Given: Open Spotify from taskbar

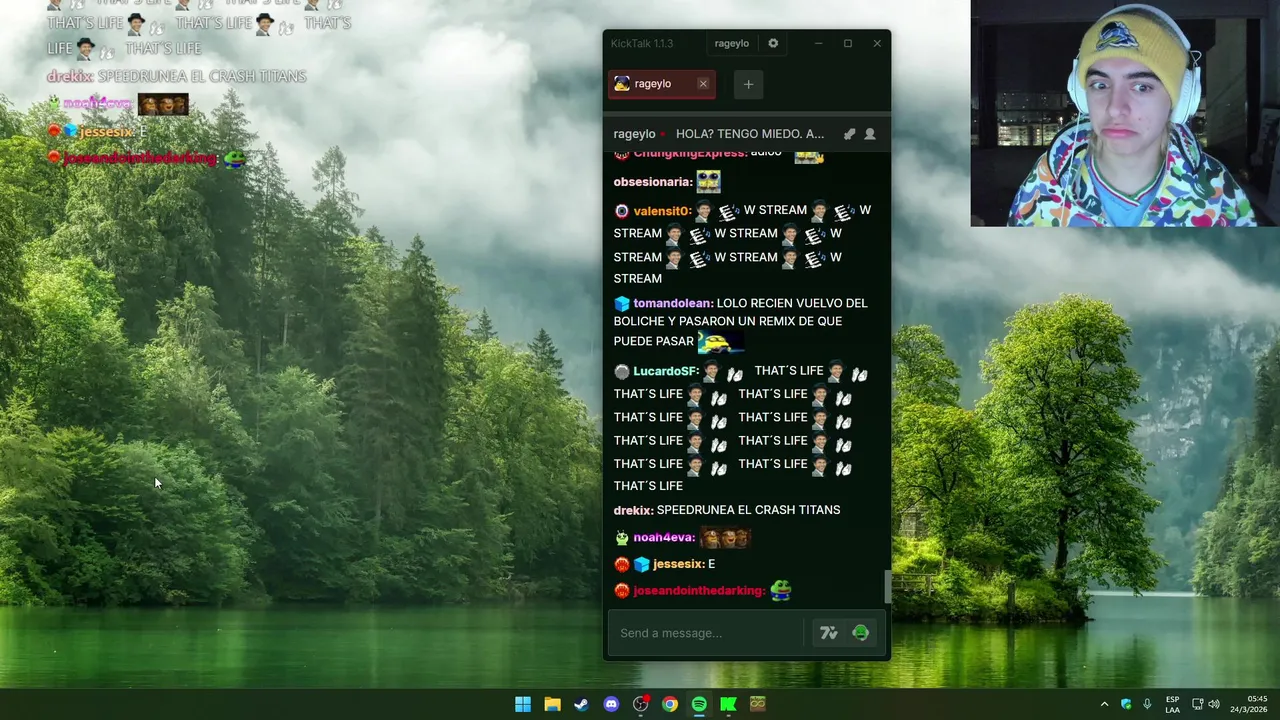Looking at the screenshot, I should (699, 704).
